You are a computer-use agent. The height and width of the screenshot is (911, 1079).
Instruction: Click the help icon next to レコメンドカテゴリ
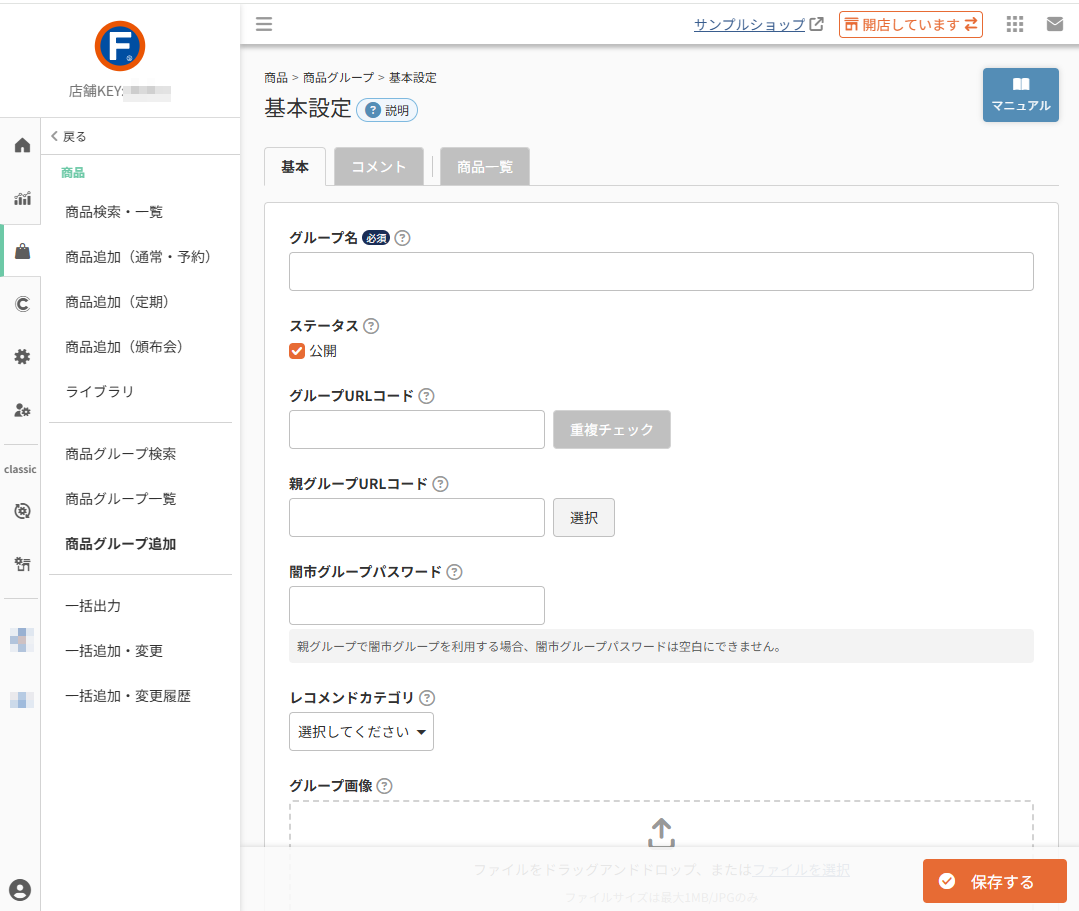click(427, 698)
